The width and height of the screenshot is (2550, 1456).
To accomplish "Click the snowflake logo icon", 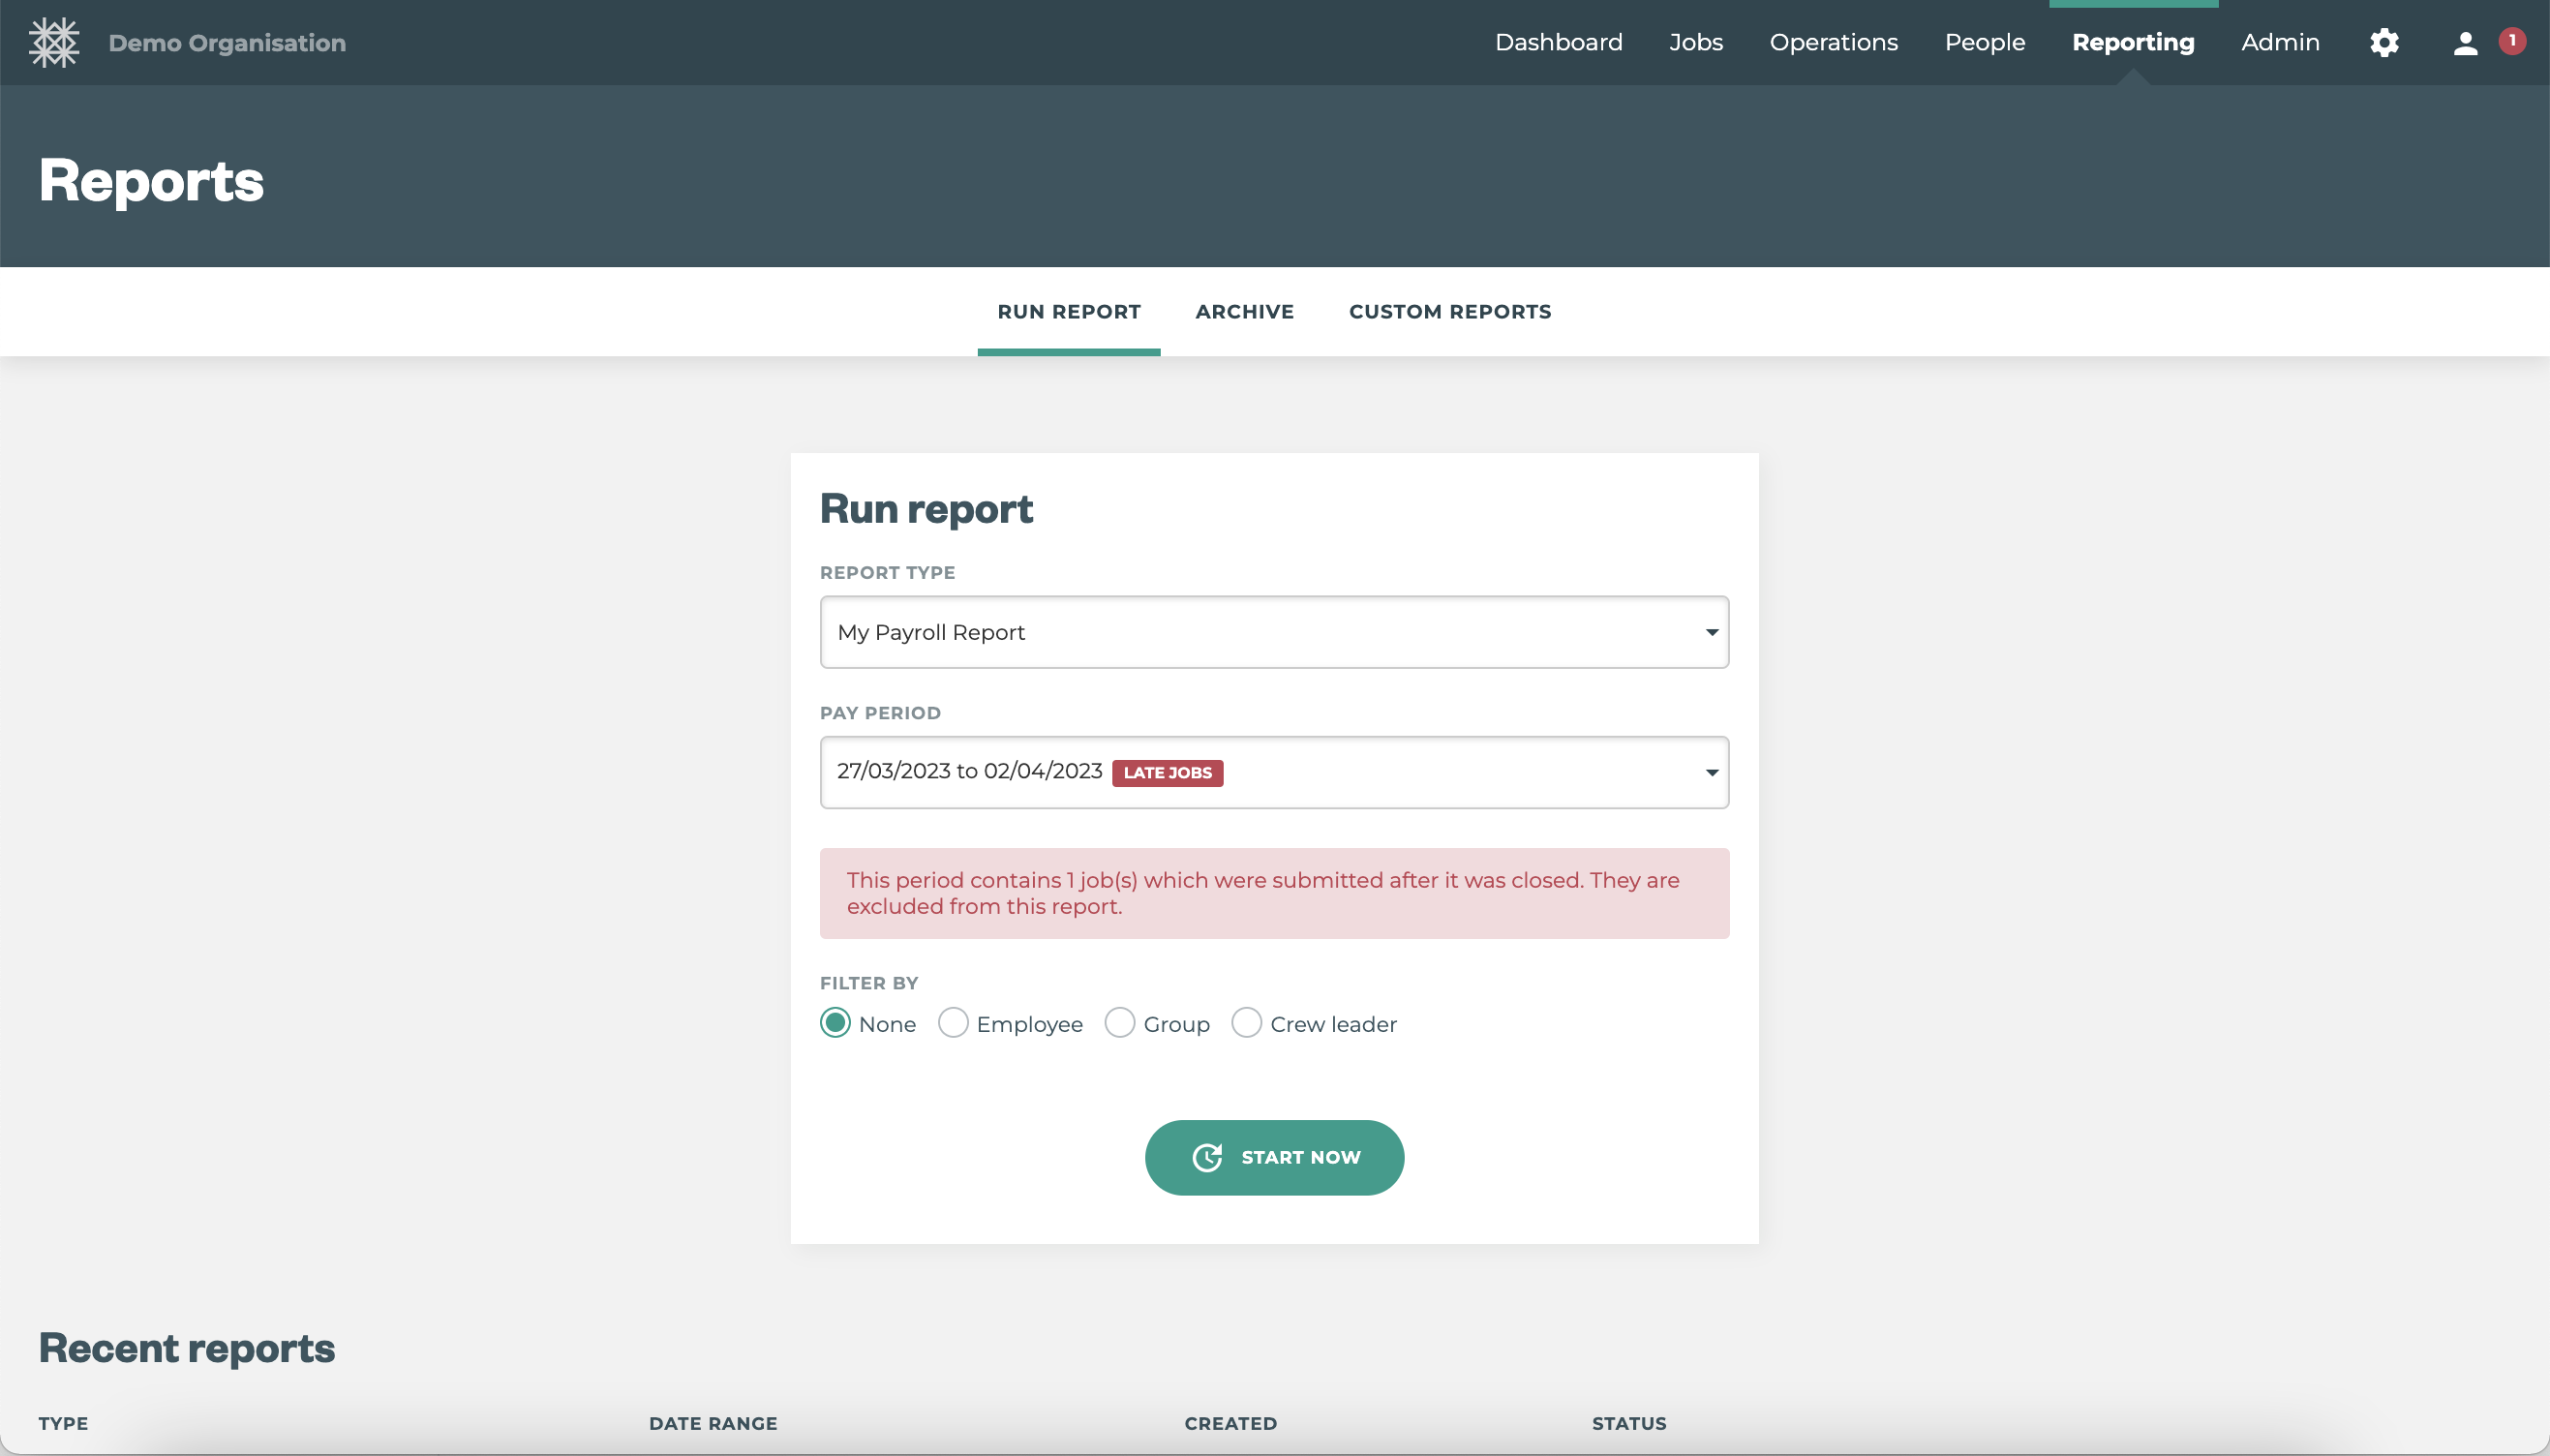I will (54, 43).
